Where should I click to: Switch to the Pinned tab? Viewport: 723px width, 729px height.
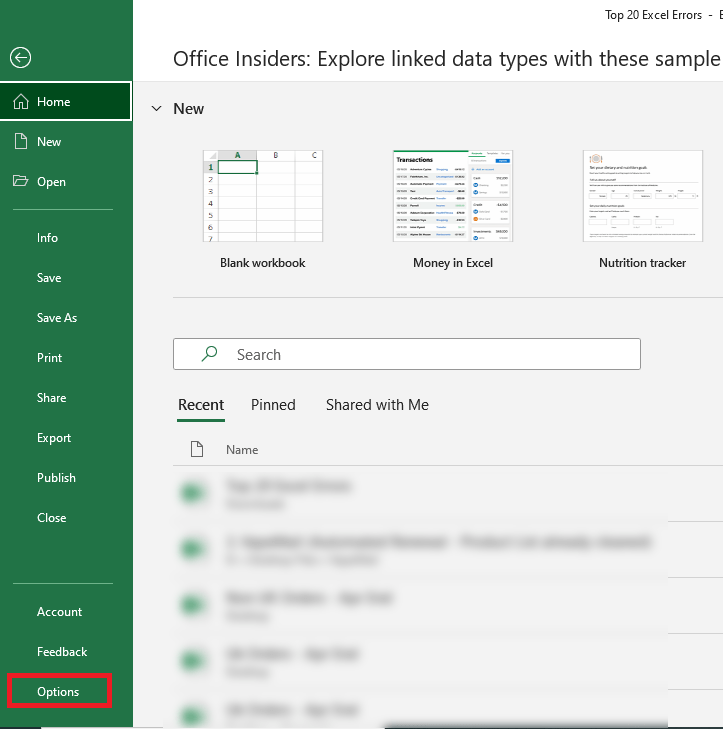[x=273, y=405]
